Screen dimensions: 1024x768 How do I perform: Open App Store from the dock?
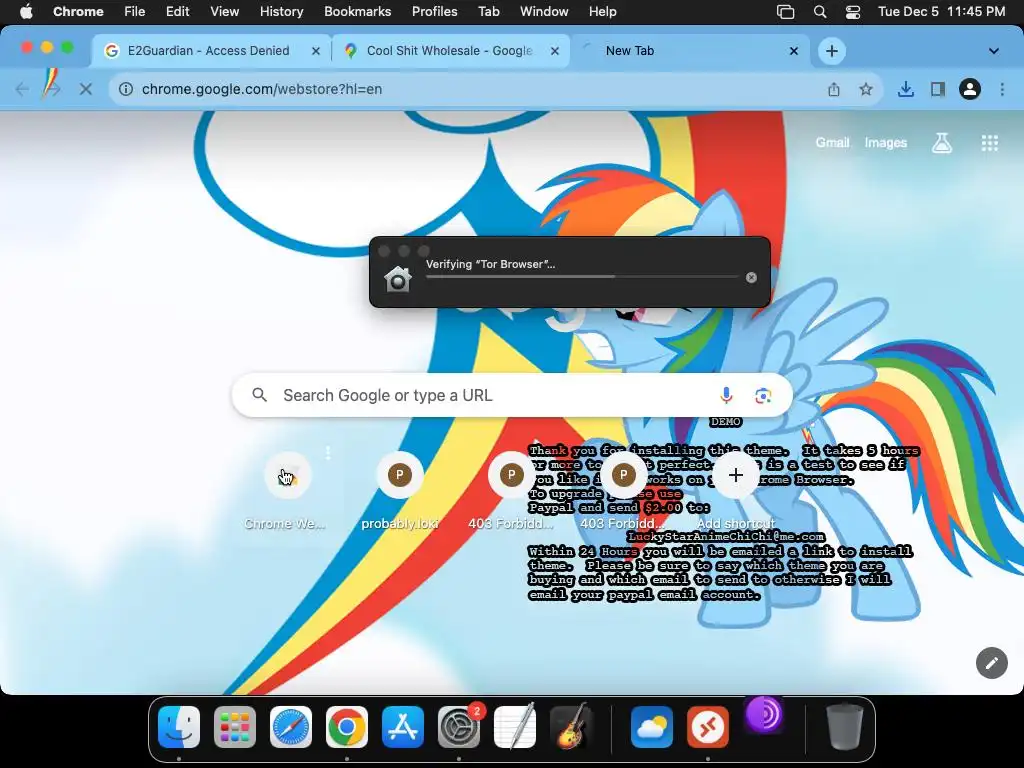pos(403,726)
